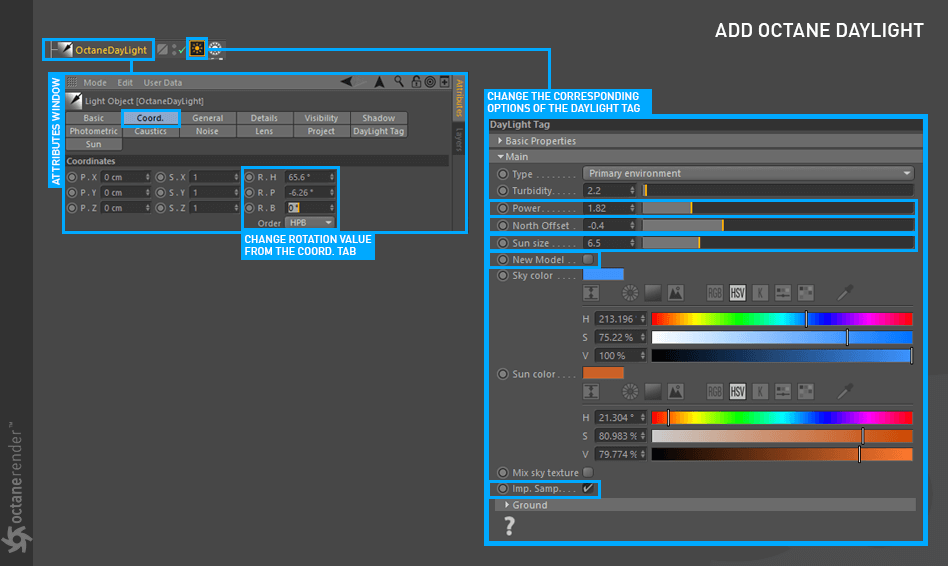Activate eyedropper for Sun color
This screenshot has height=566, width=948.
tap(845, 391)
